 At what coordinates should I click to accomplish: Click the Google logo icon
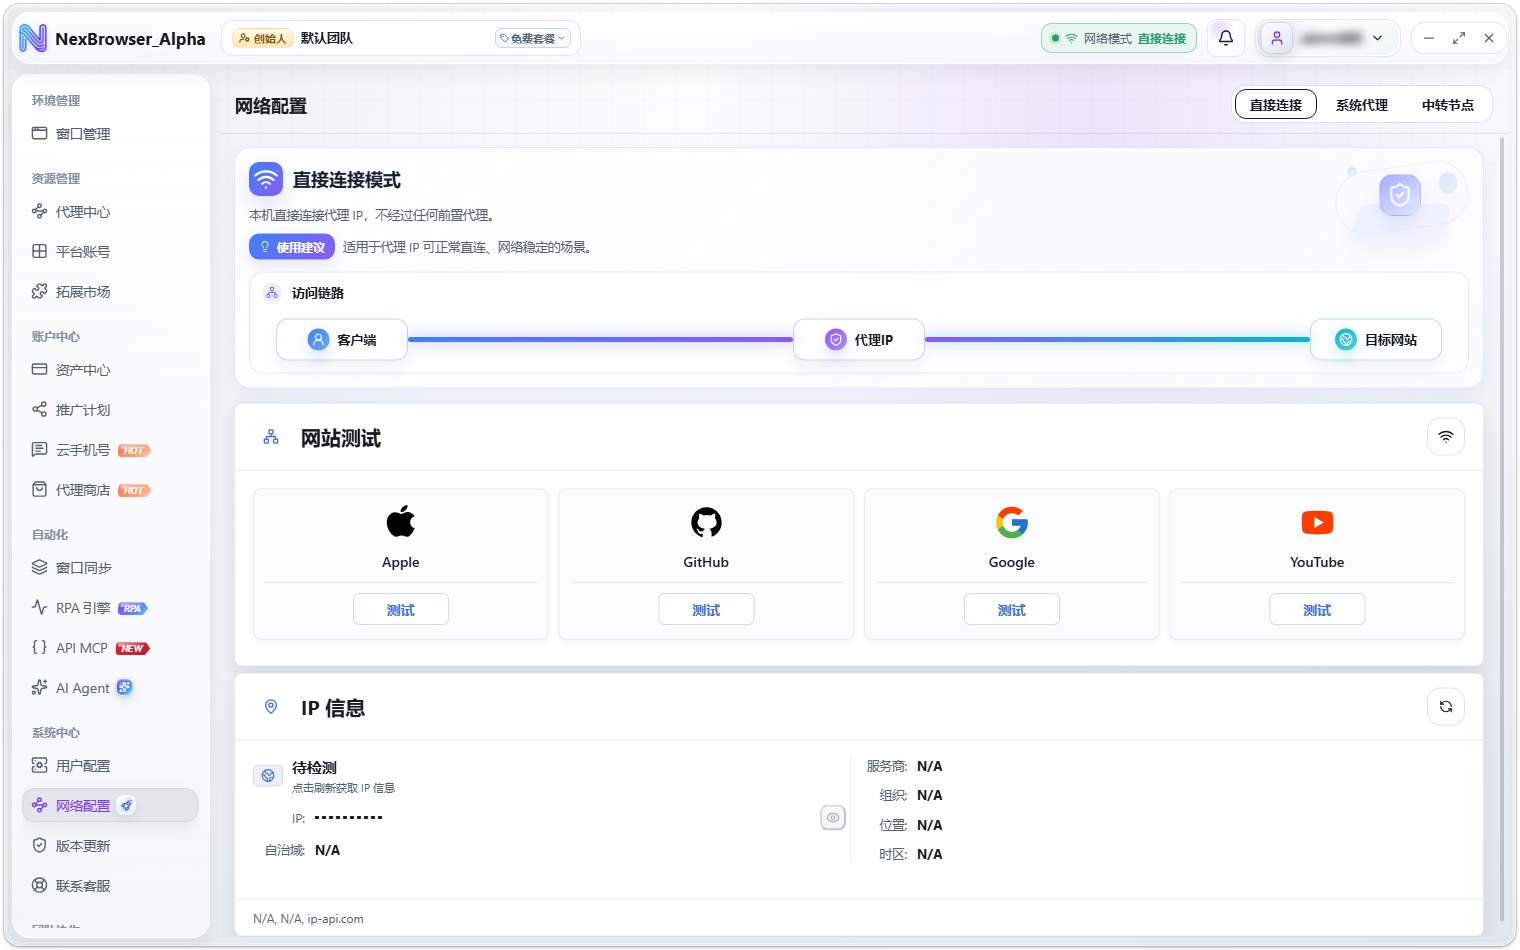pyautogui.click(x=1012, y=522)
